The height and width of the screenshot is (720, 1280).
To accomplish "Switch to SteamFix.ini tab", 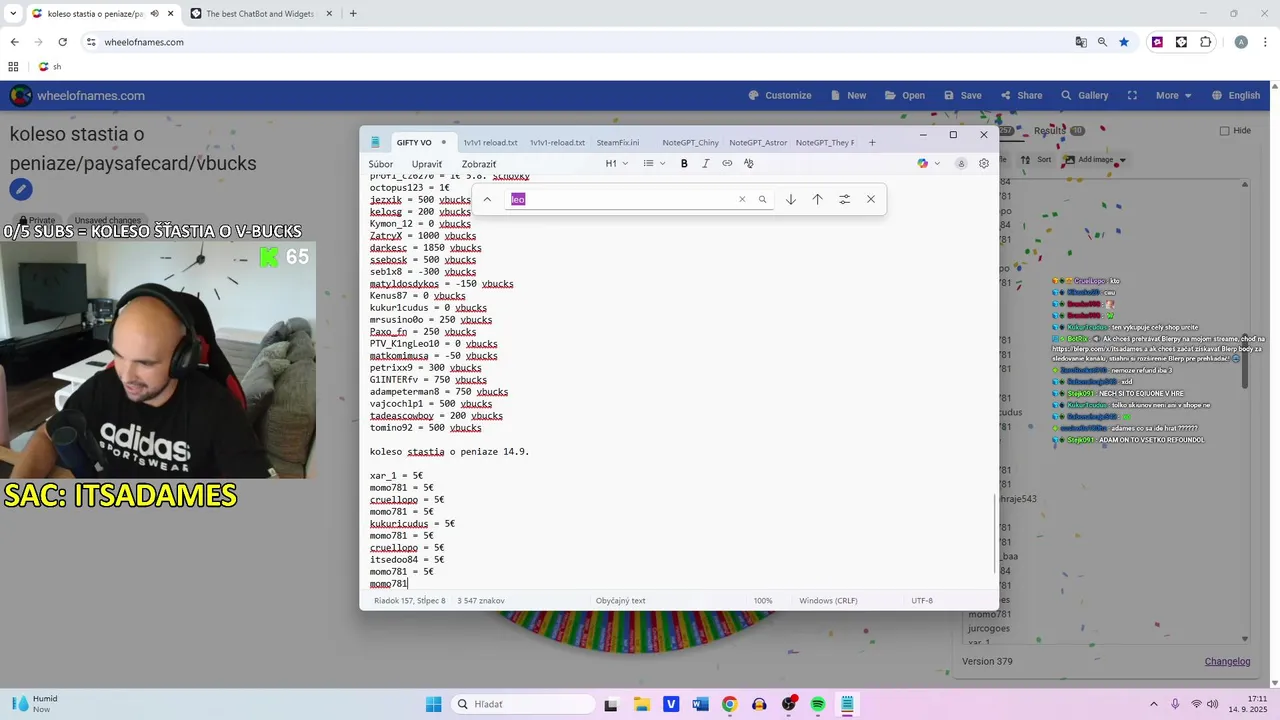I will (x=617, y=142).
